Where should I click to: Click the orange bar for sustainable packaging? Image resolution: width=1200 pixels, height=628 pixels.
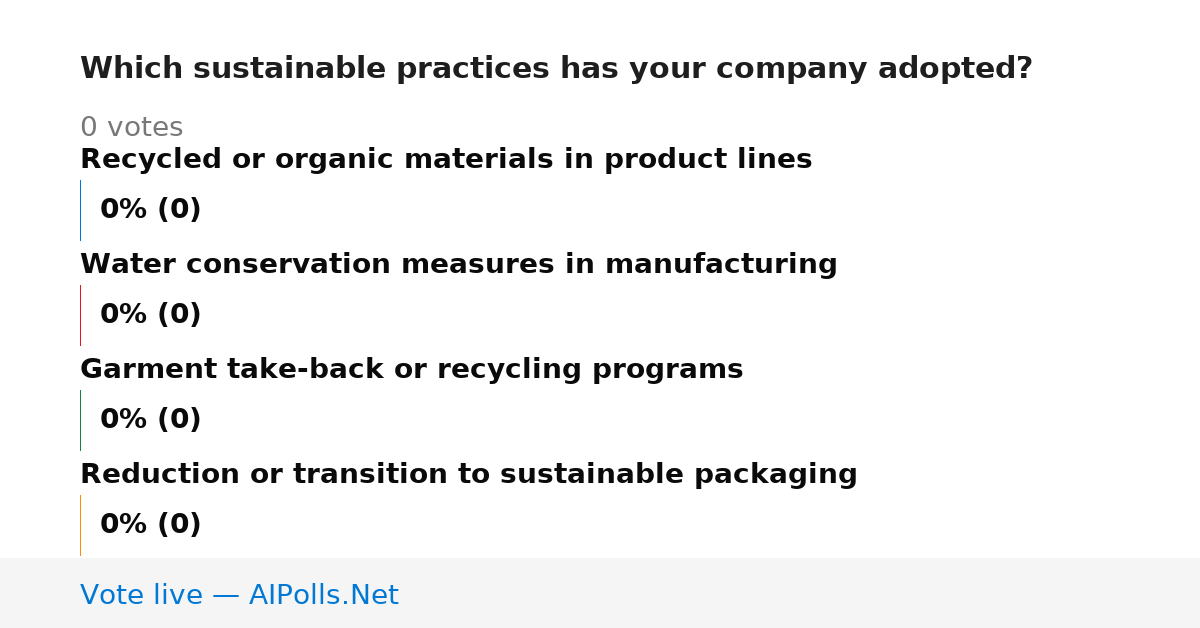pos(80,525)
